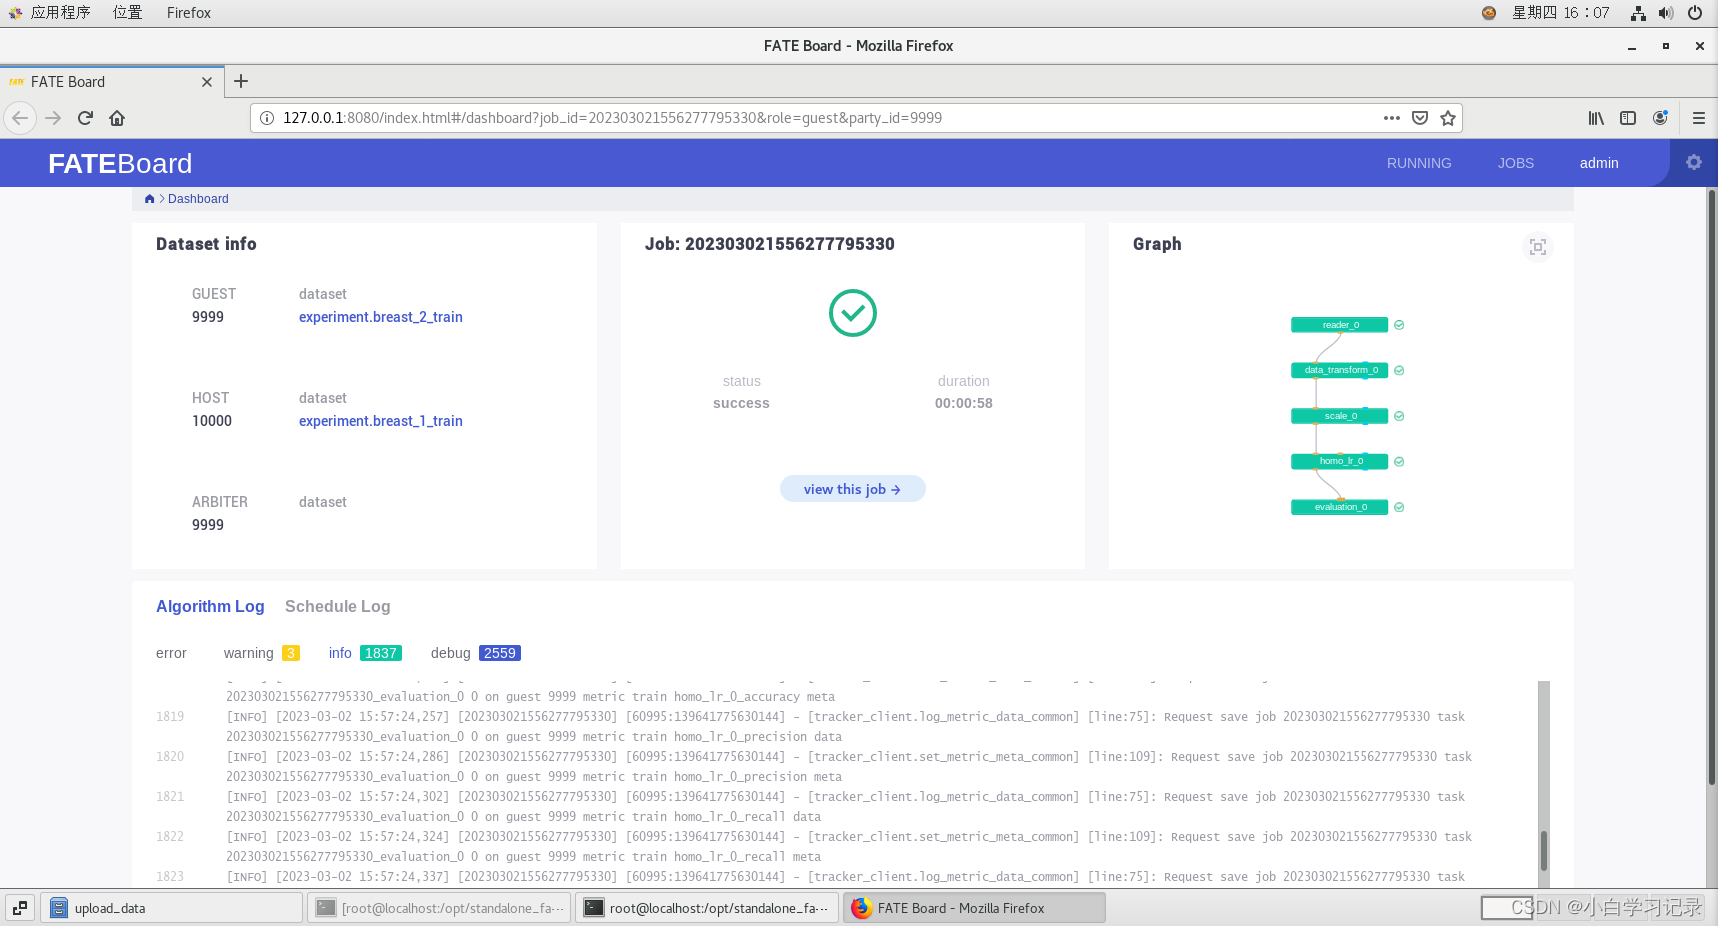Screen dimensions: 1718x926
Task: Select the scale_0 graph node
Action: pyautogui.click(x=1339, y=416)
